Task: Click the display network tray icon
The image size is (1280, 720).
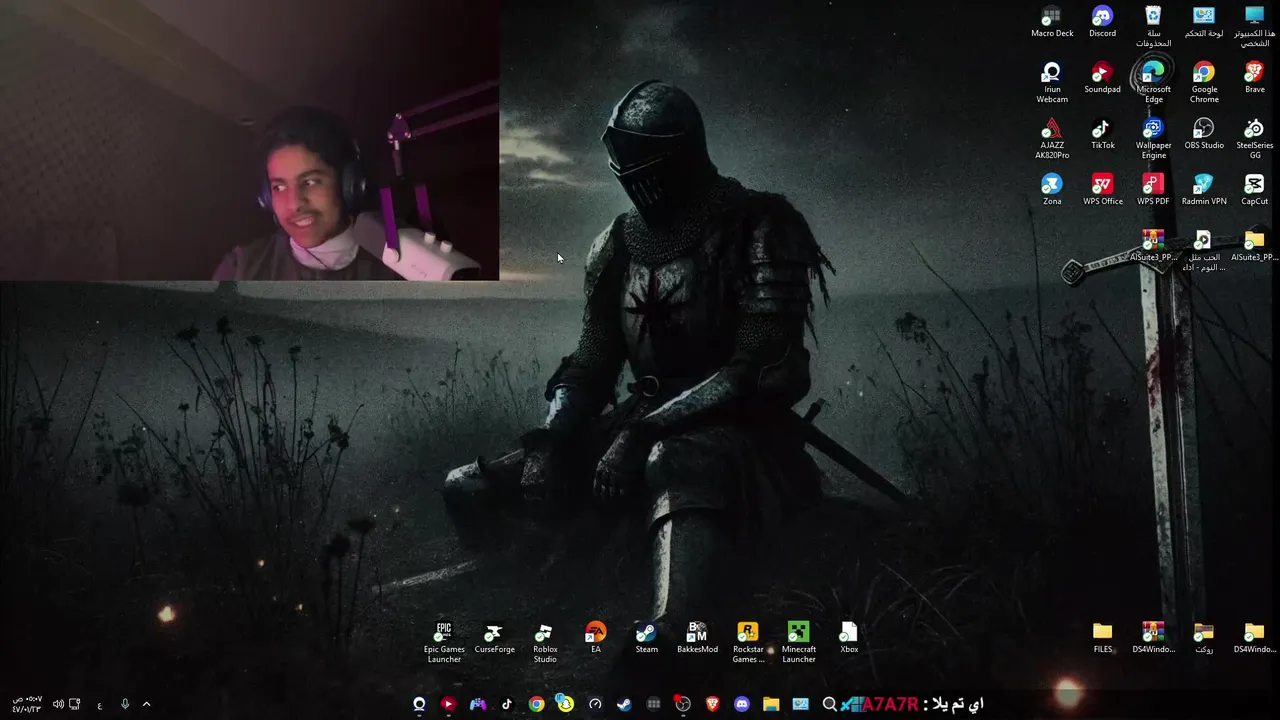Action: tap(74, 704)
